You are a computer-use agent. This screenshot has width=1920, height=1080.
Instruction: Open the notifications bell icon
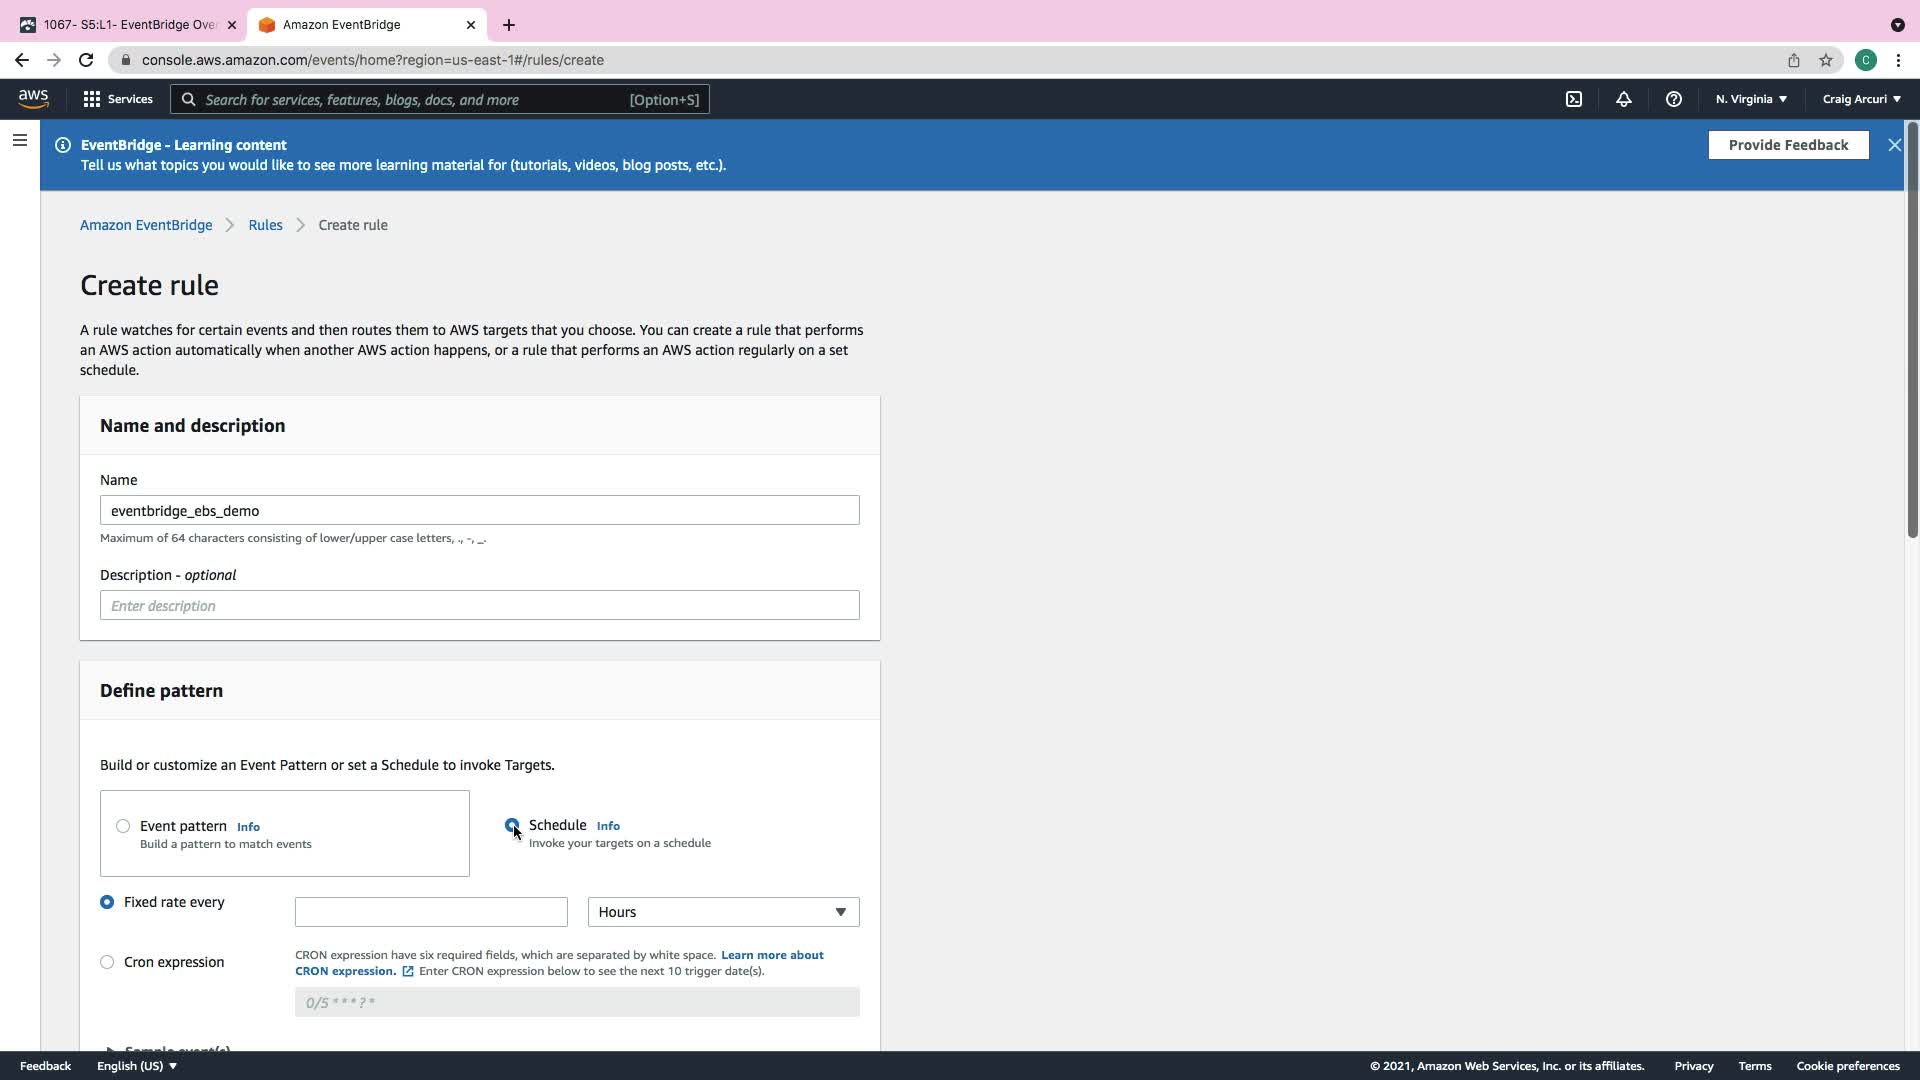[1623, 99]
